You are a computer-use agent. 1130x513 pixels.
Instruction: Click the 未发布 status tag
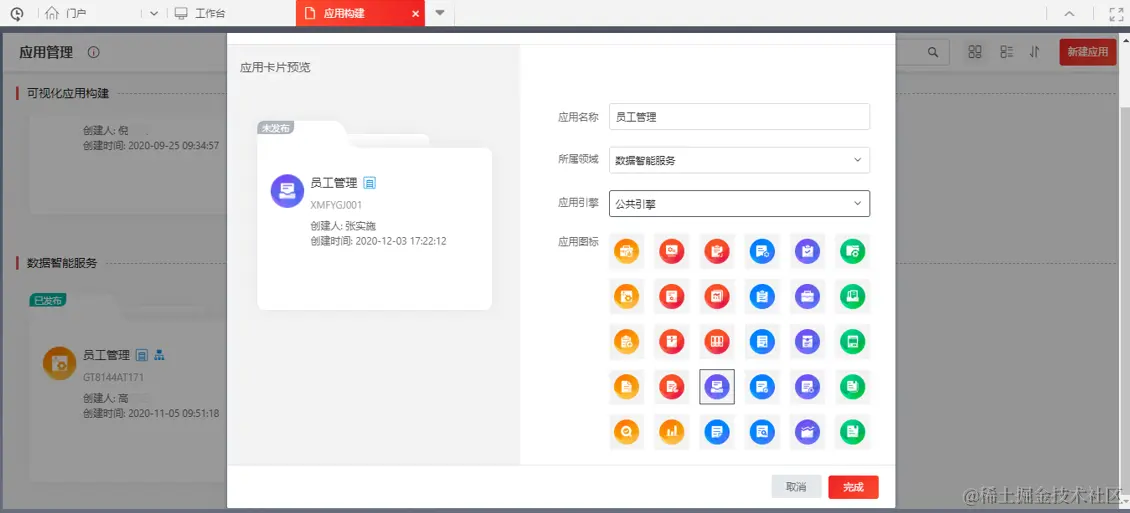click(275, 128)
